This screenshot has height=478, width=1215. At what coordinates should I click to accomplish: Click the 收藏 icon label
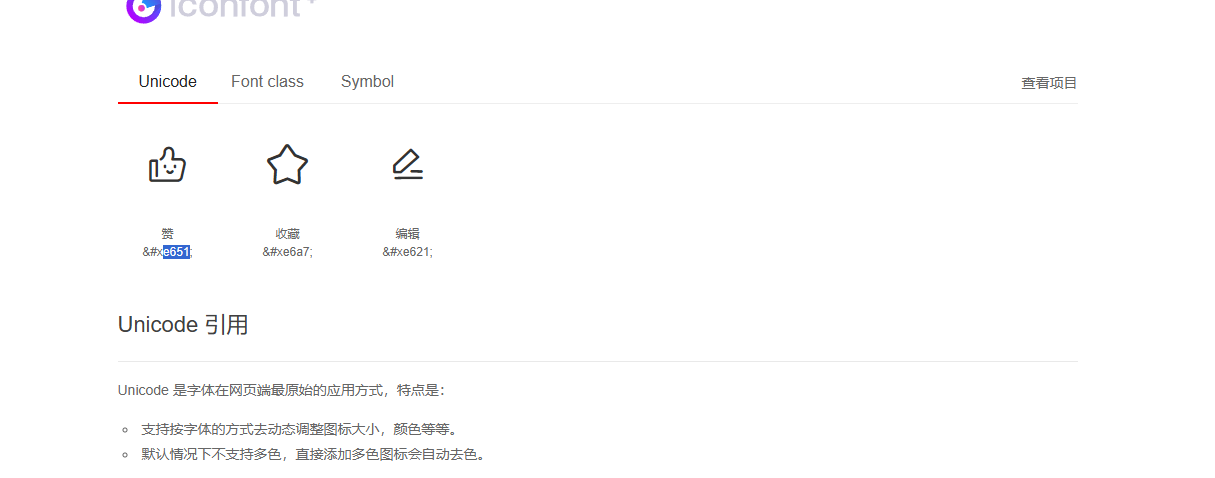coord(287,234)
